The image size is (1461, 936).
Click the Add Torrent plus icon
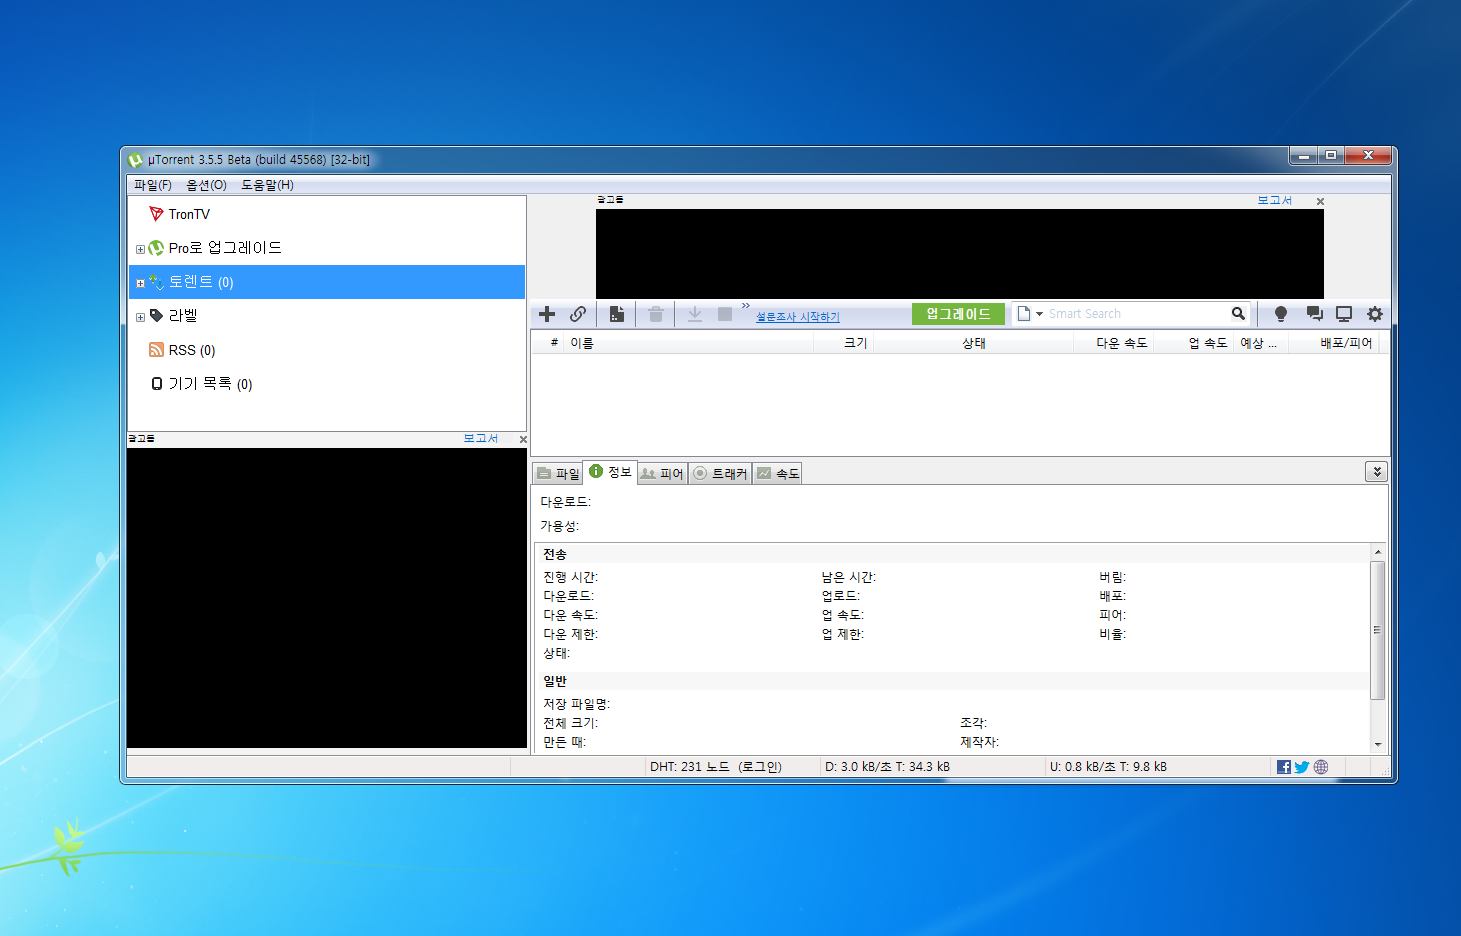click(x=547, y=314)
